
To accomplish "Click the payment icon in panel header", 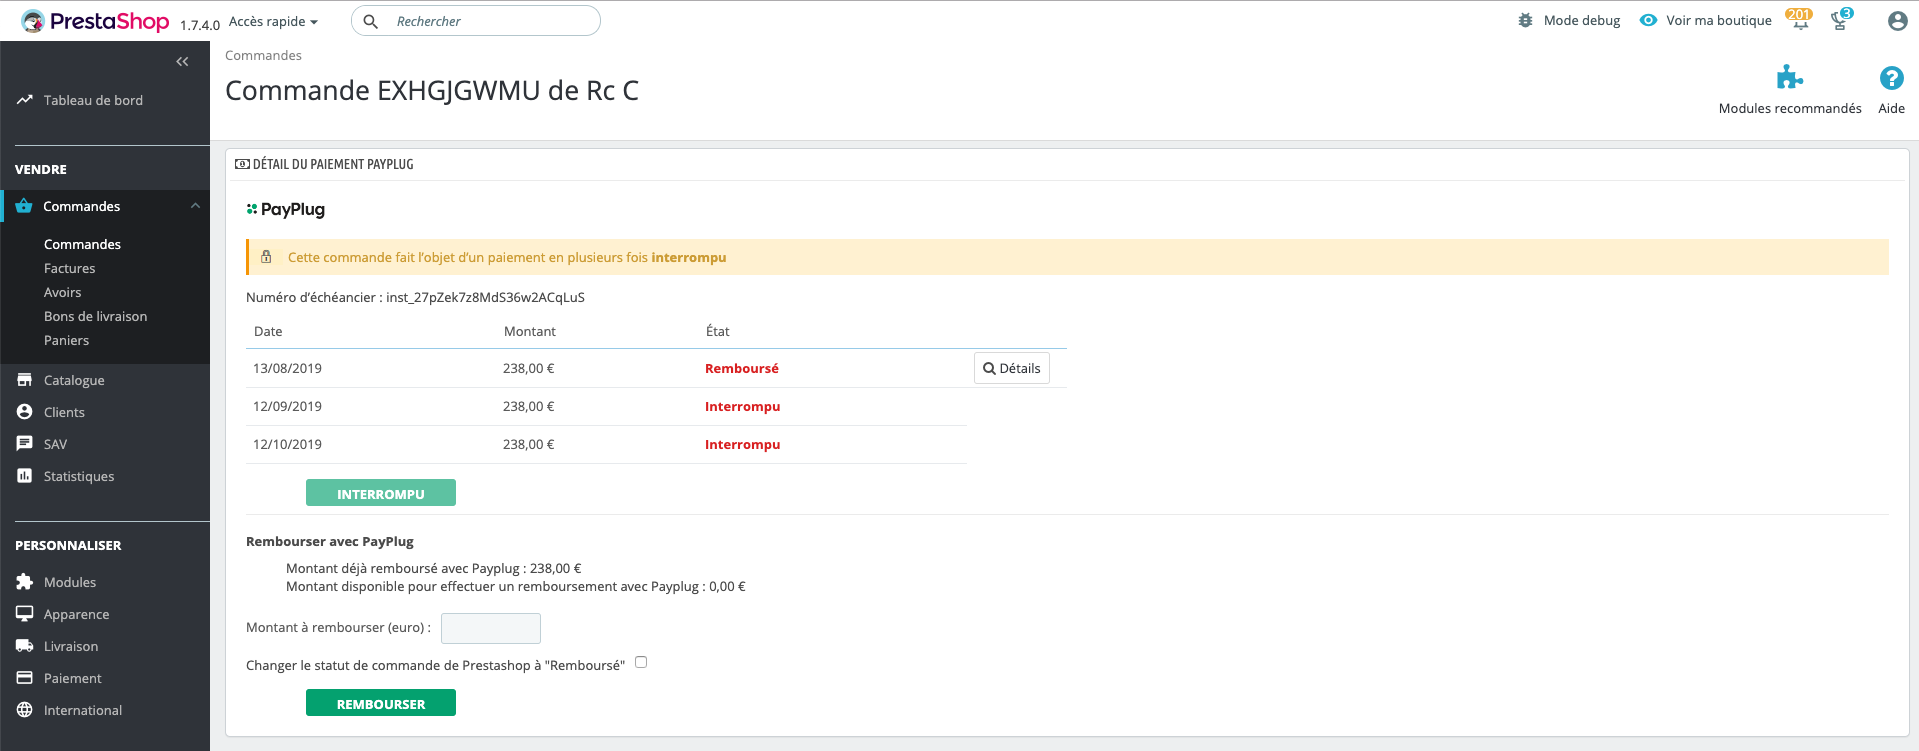I will (x=242, y=164).
